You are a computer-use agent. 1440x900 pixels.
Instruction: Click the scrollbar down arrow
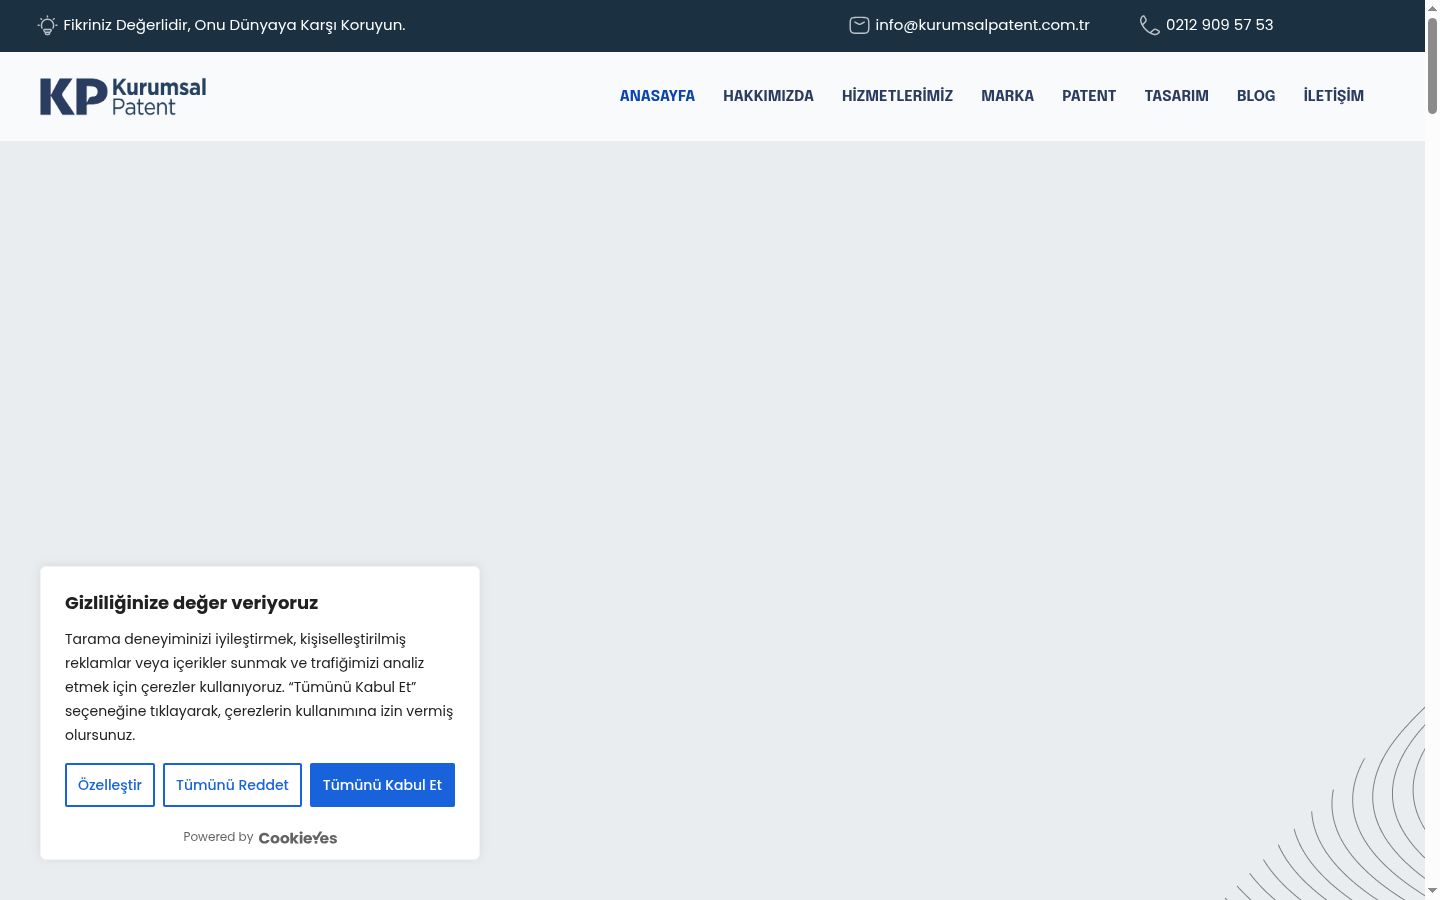coord(1432,891)
